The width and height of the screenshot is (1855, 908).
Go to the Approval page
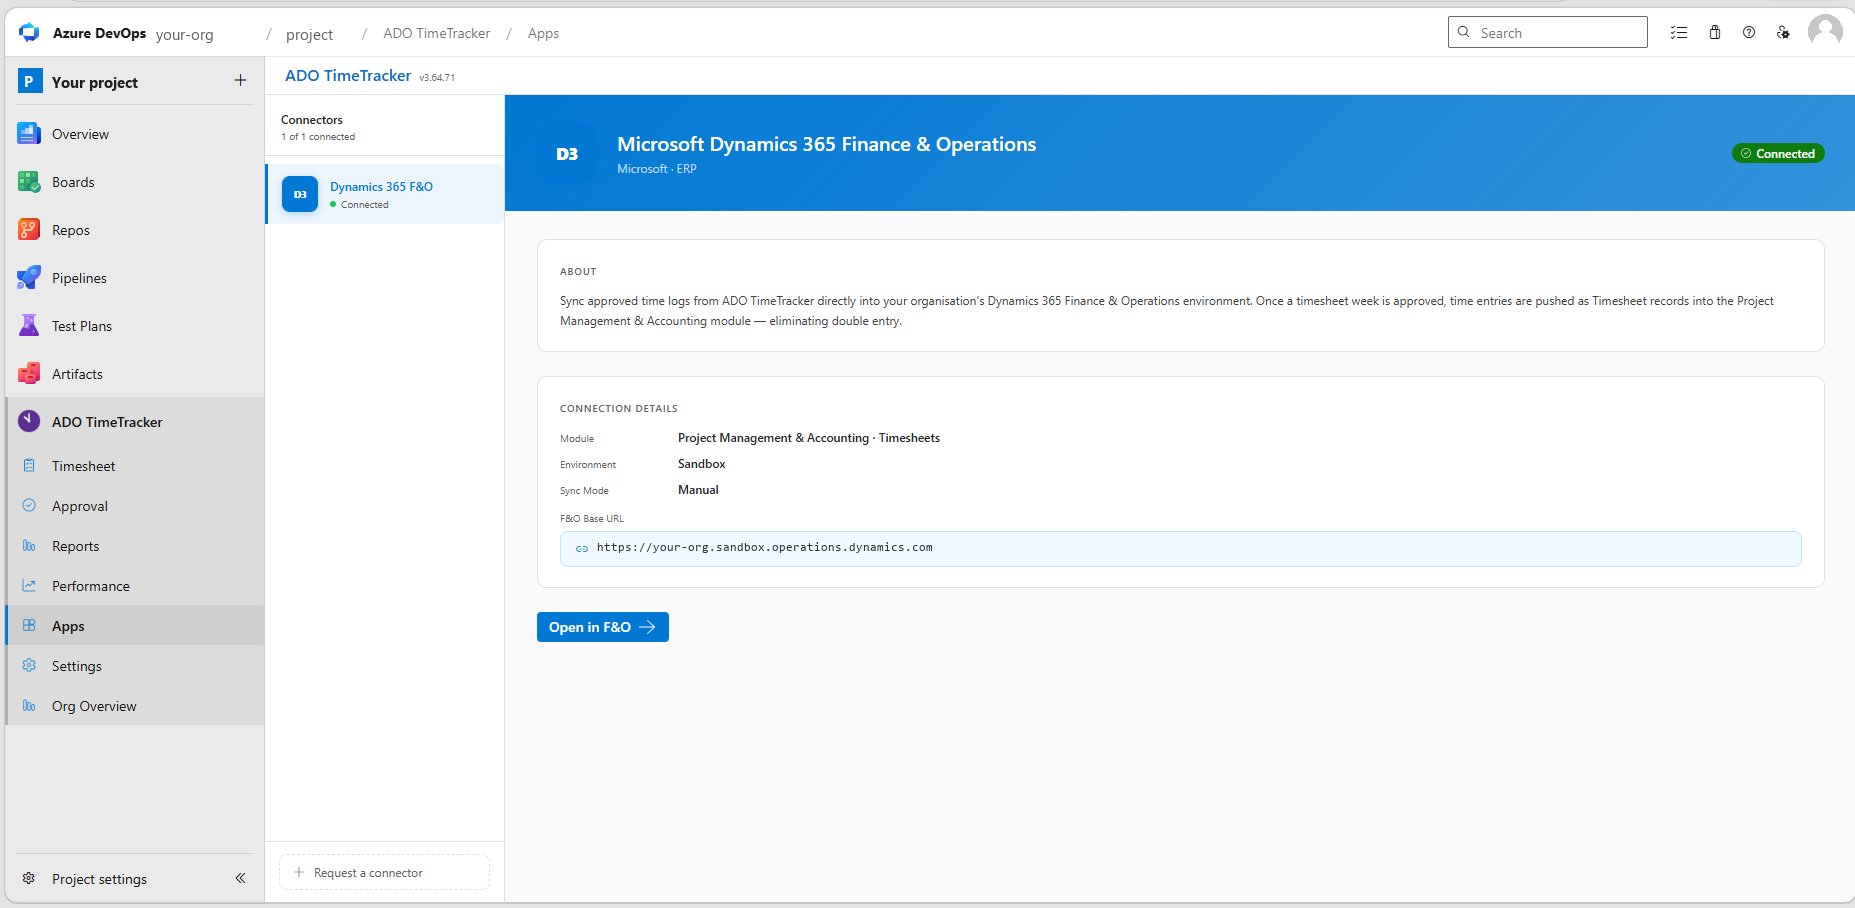click(135, 506)
